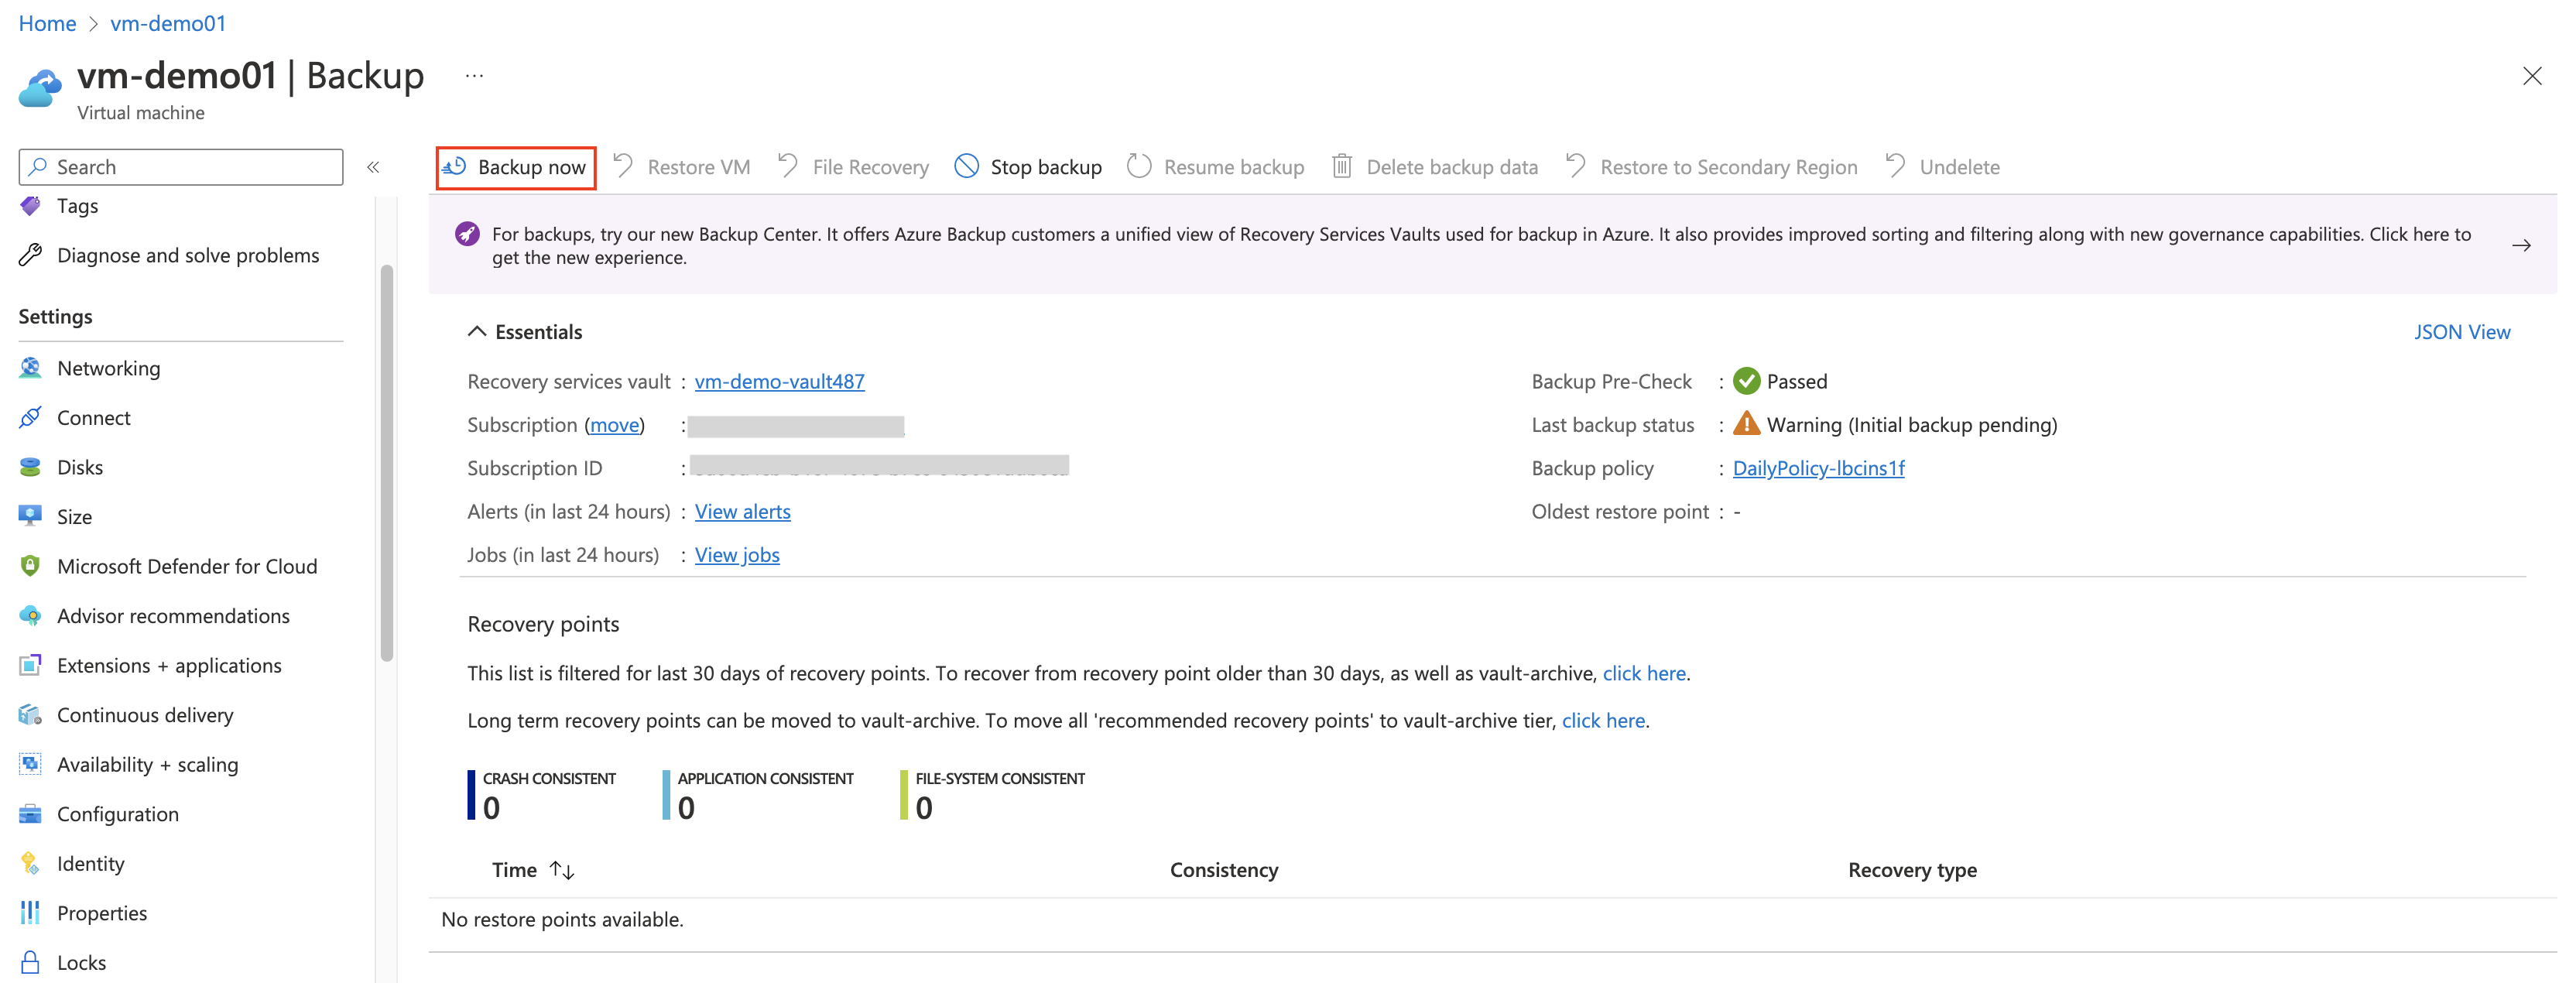This screenshot has height=983, width=2576.
Task: Open the vm-demo-vault487 vault link
Action: click(x=779, y=381)
